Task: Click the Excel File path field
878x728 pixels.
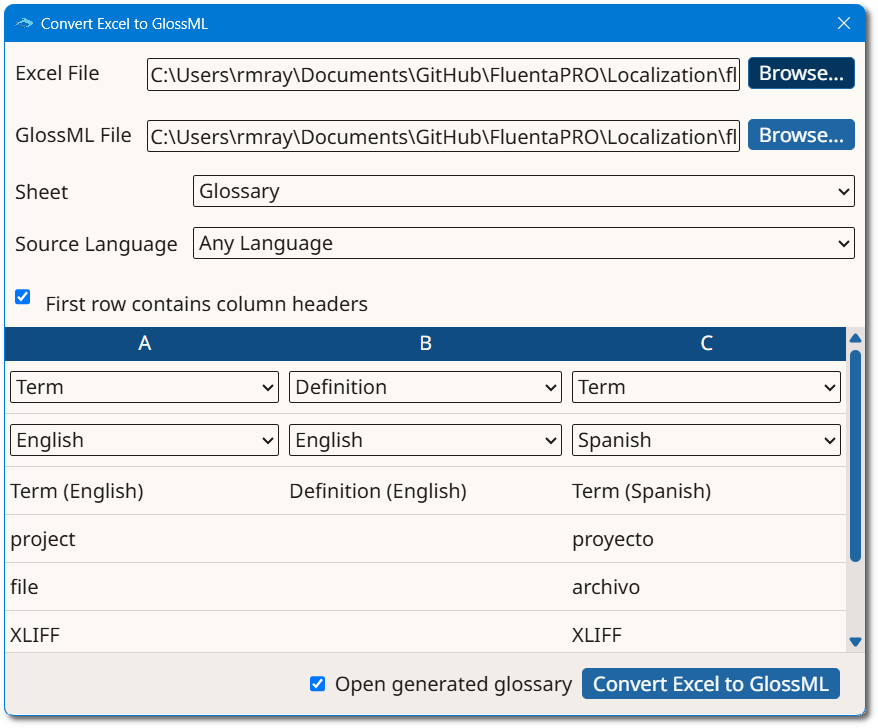Action: pos(443,74)
